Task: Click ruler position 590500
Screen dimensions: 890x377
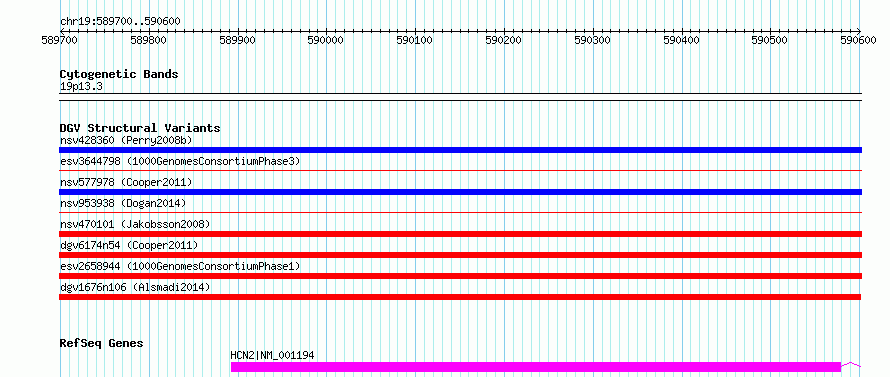Action: [770, 40]
